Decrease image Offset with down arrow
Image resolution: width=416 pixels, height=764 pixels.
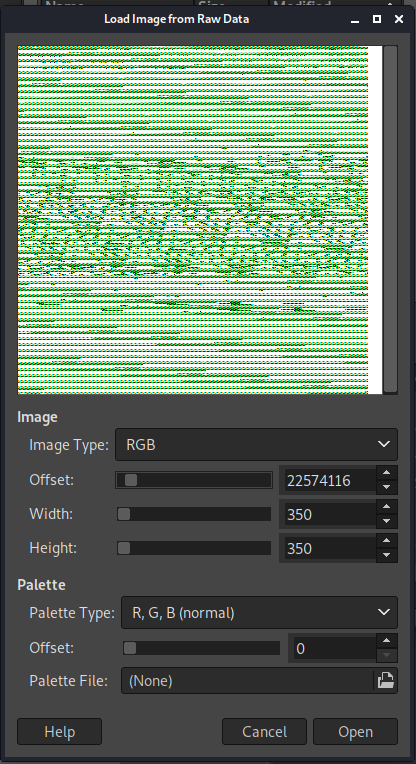point(387,487)
